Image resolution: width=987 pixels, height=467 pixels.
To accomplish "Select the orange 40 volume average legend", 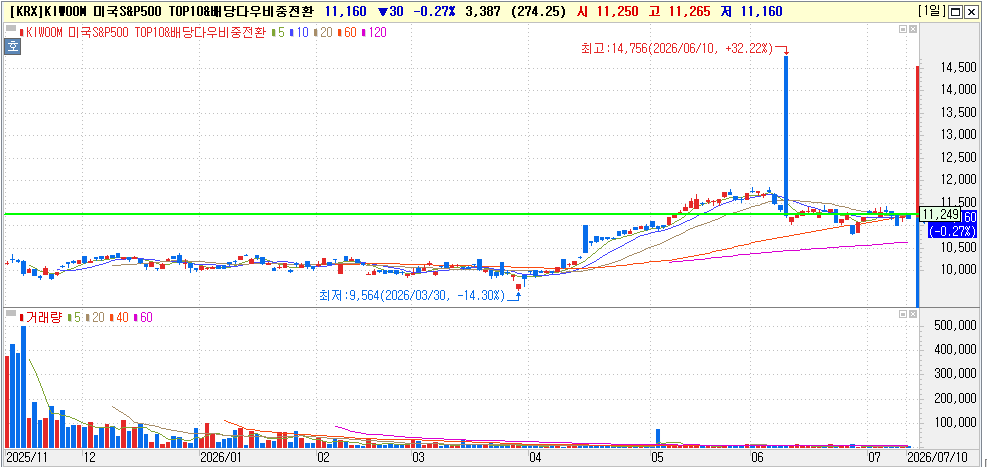I will pyautogui.click(x=120, y=317).
